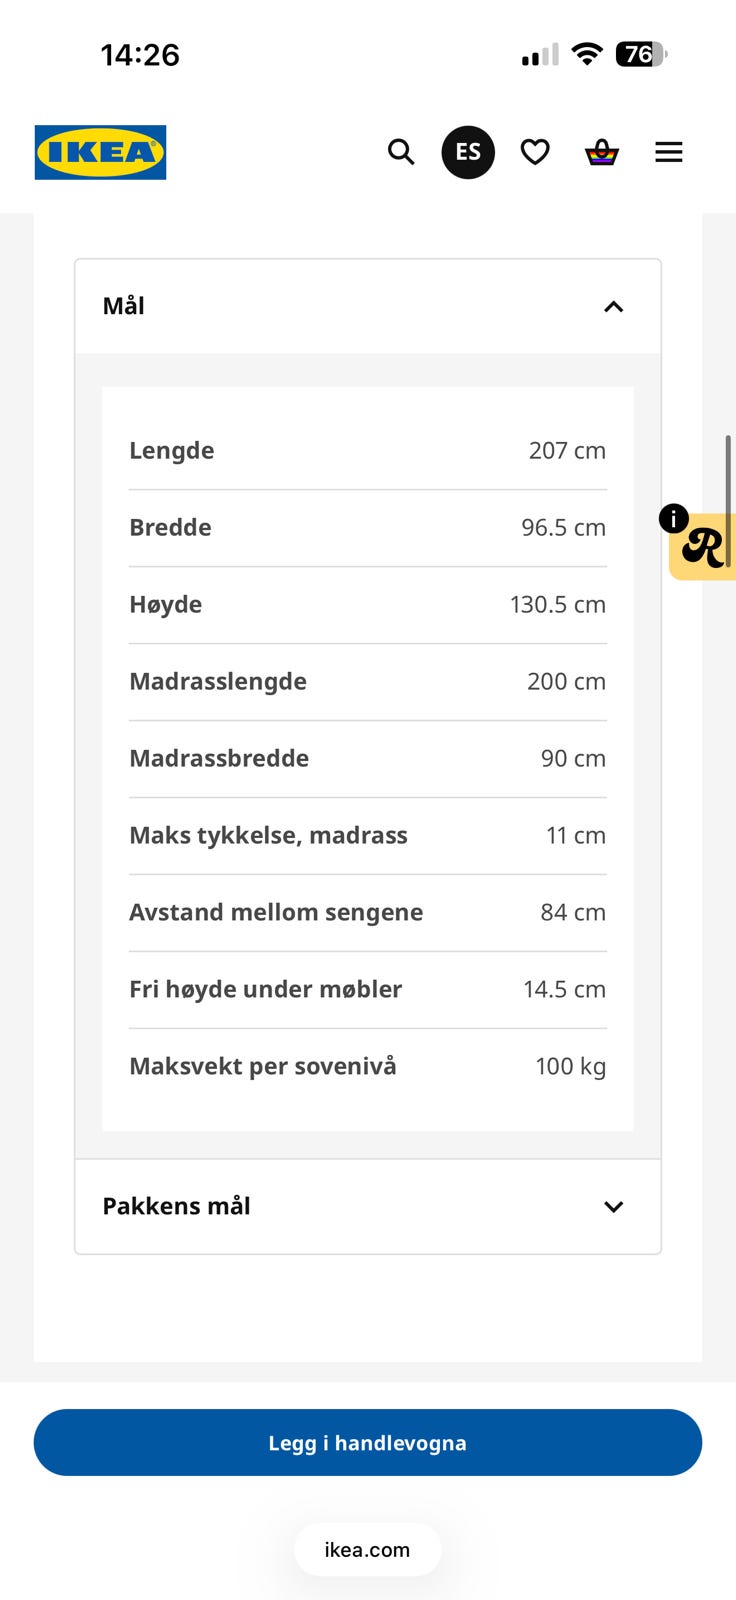Open the hamburger menu
The image size is (736, 1600).
click(x=669, y=152)
